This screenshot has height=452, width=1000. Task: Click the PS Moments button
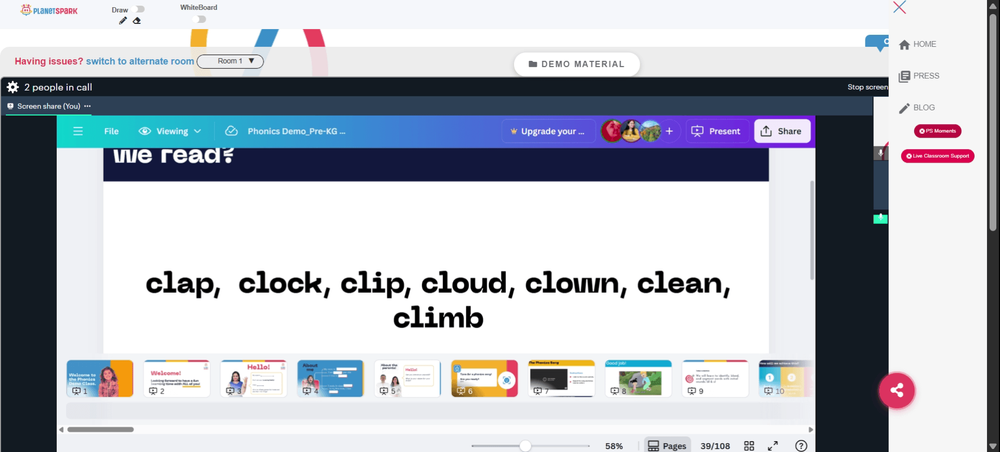938,131
